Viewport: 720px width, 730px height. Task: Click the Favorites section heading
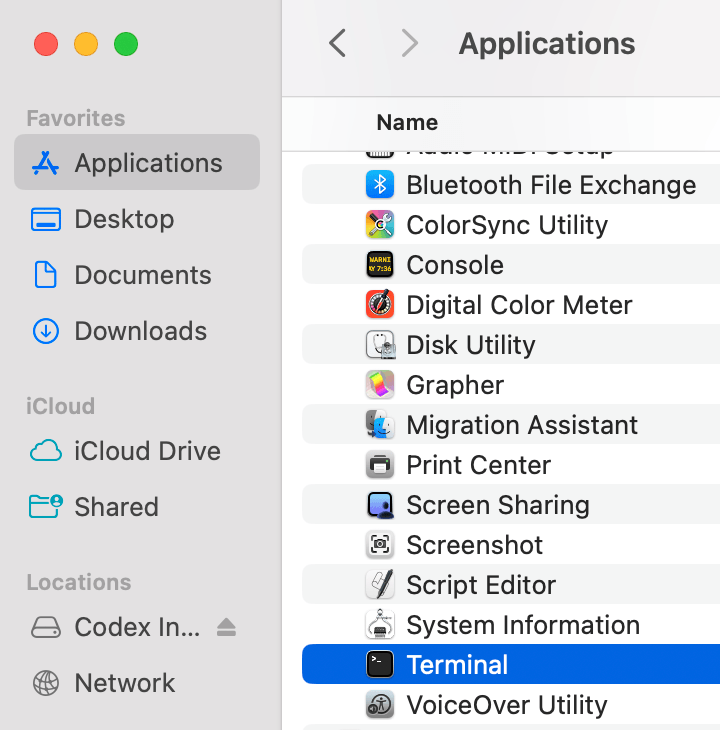click(76, 118)
